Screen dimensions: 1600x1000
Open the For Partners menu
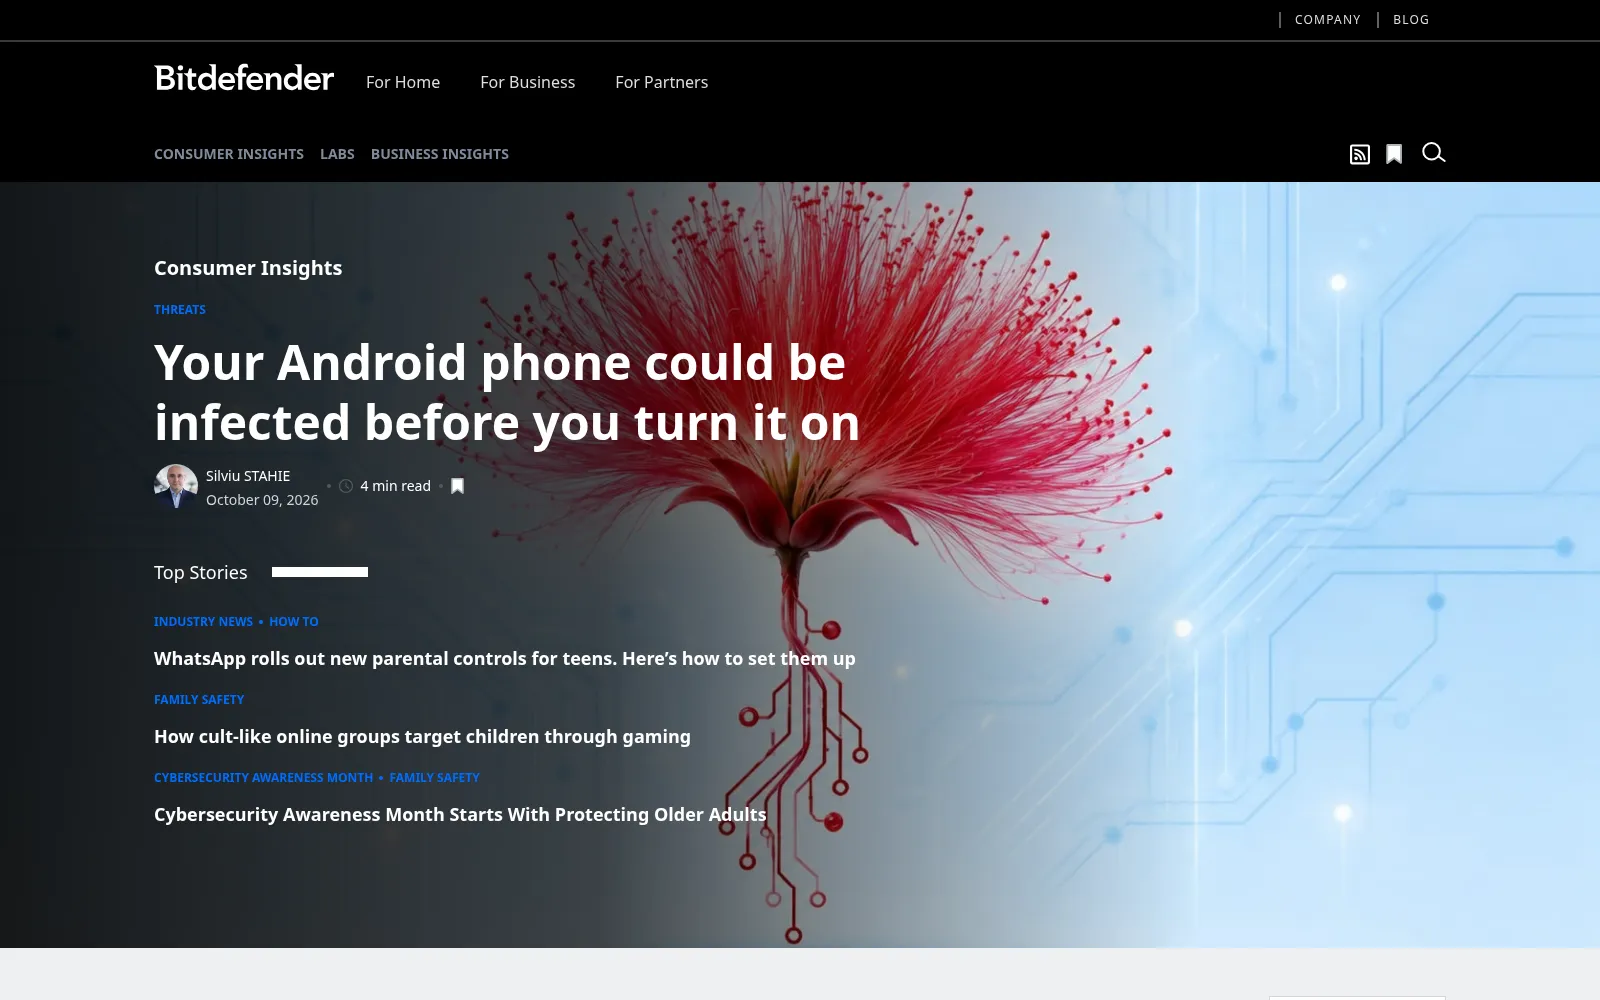click(661, 82)
